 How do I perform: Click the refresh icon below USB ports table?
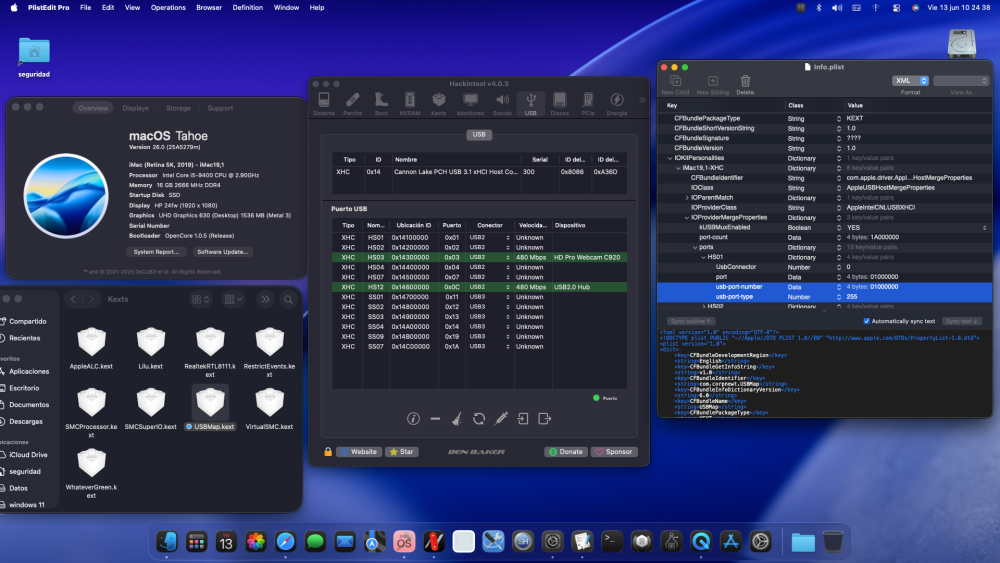click(x=479, y=419)
